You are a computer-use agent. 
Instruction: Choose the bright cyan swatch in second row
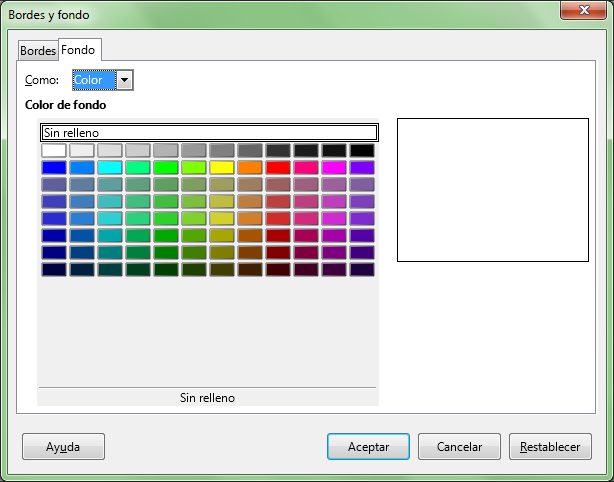click(110, 167)
